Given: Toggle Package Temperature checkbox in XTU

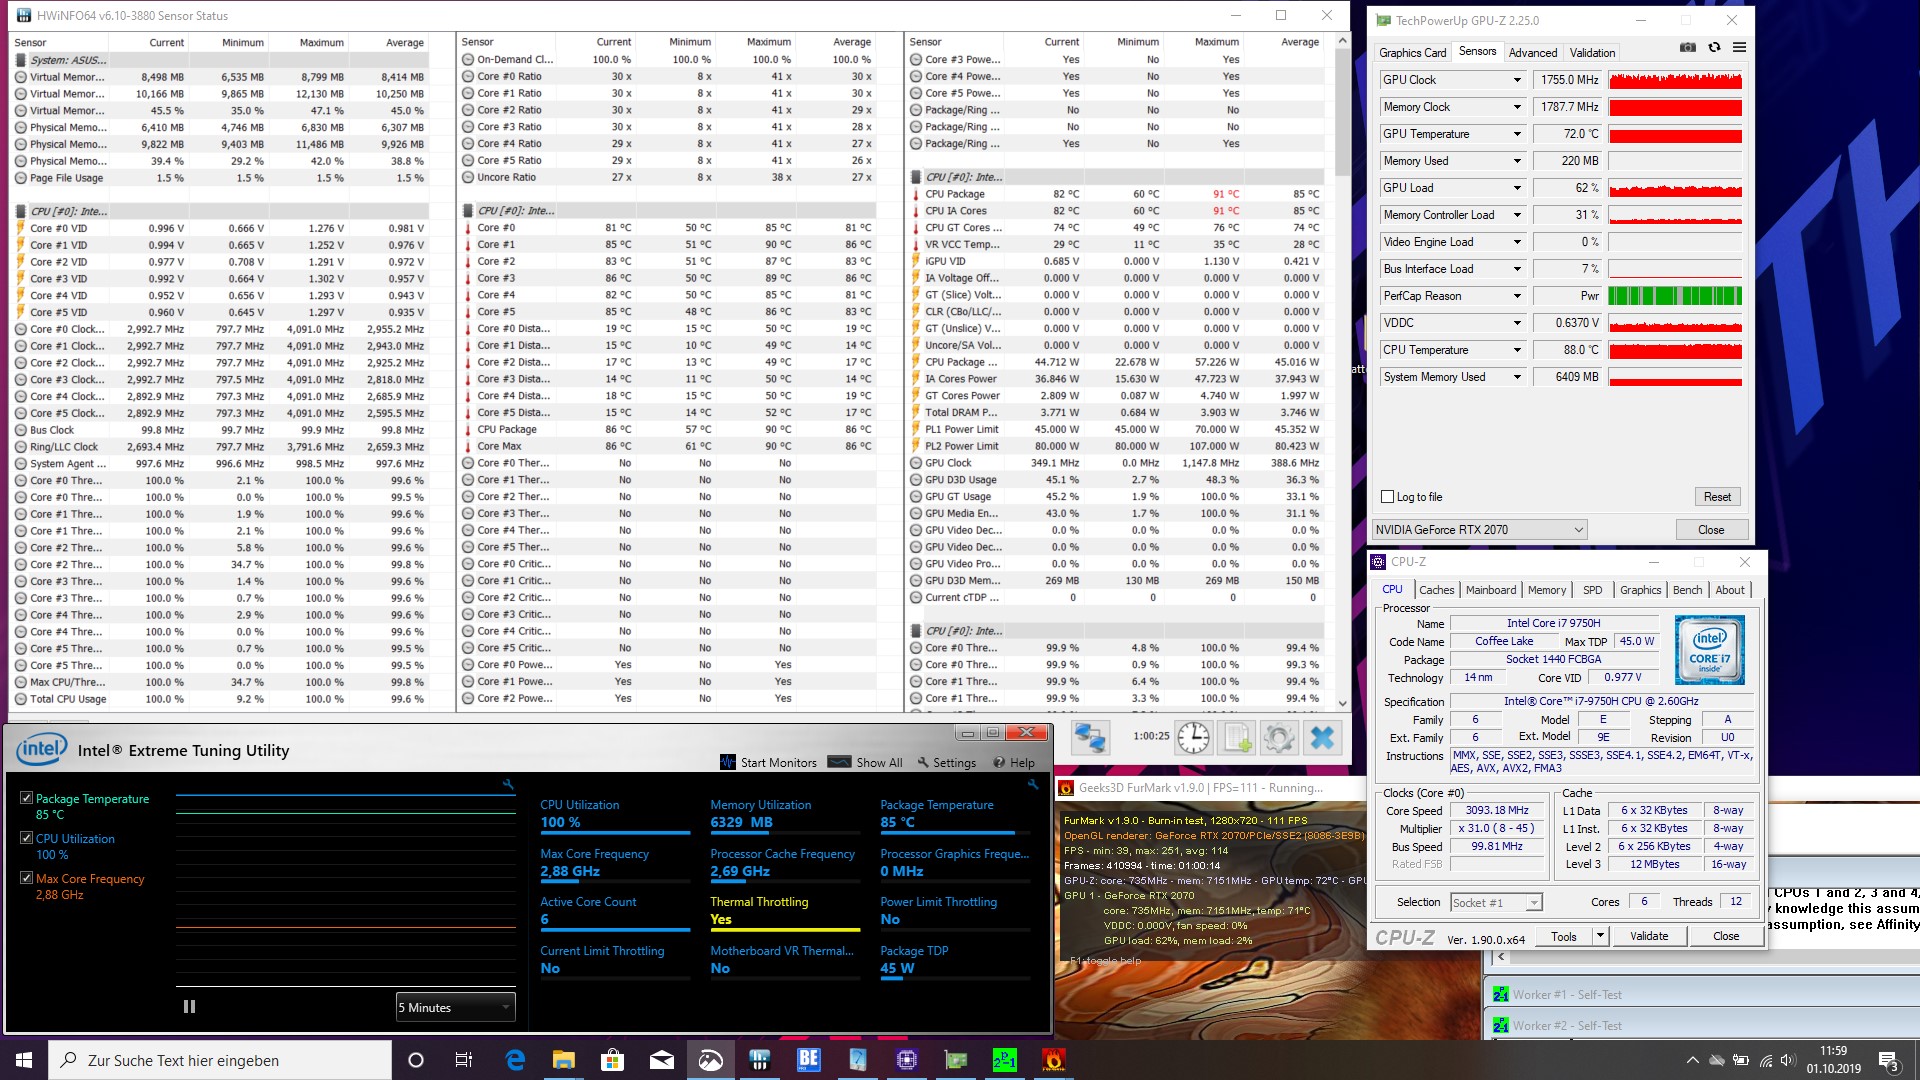Looking at the screenshot, I should [26, 798].
